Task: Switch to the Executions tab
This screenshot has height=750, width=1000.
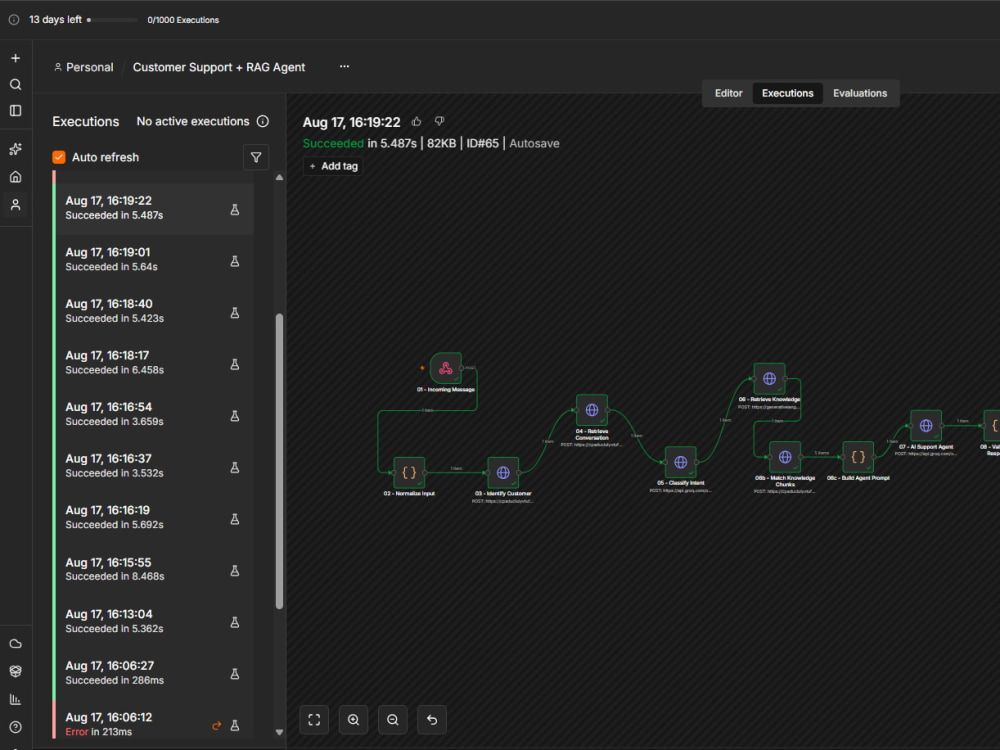Action: click(x=788, y=93)
